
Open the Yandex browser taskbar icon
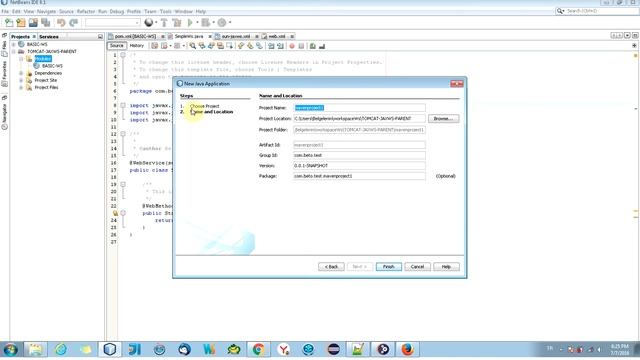pyautogui.click(x=283, y=349)
